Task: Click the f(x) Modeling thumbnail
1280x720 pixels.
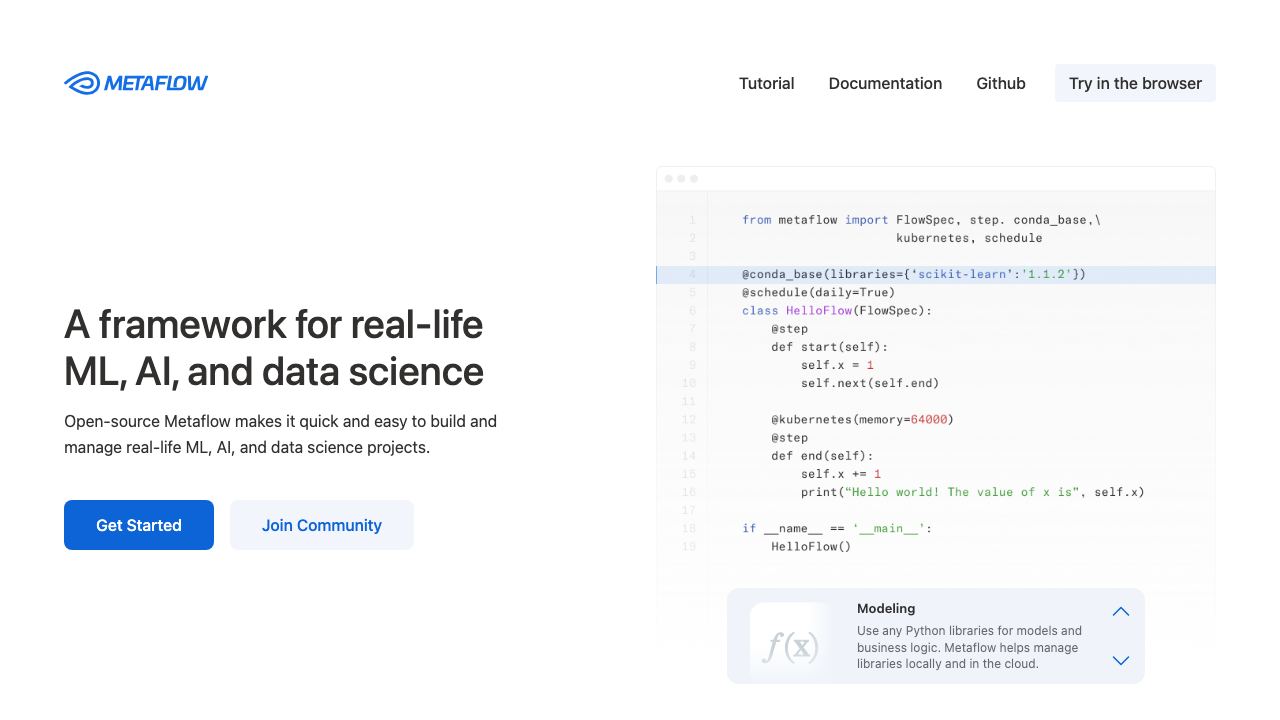Action: (790, 642)
